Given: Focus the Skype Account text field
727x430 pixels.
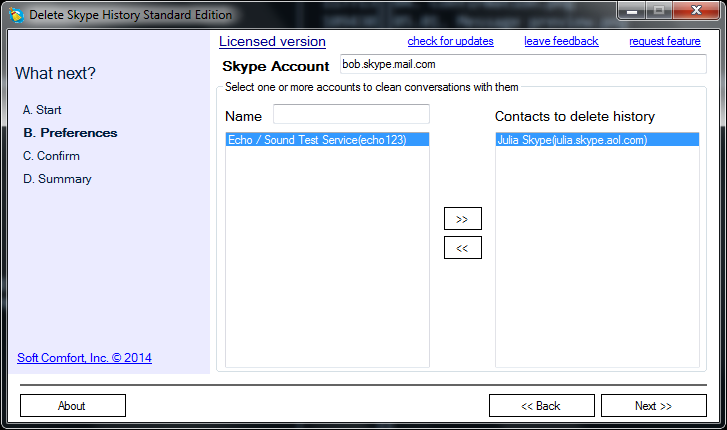Looking at the screenshot, I should [522, 64].
